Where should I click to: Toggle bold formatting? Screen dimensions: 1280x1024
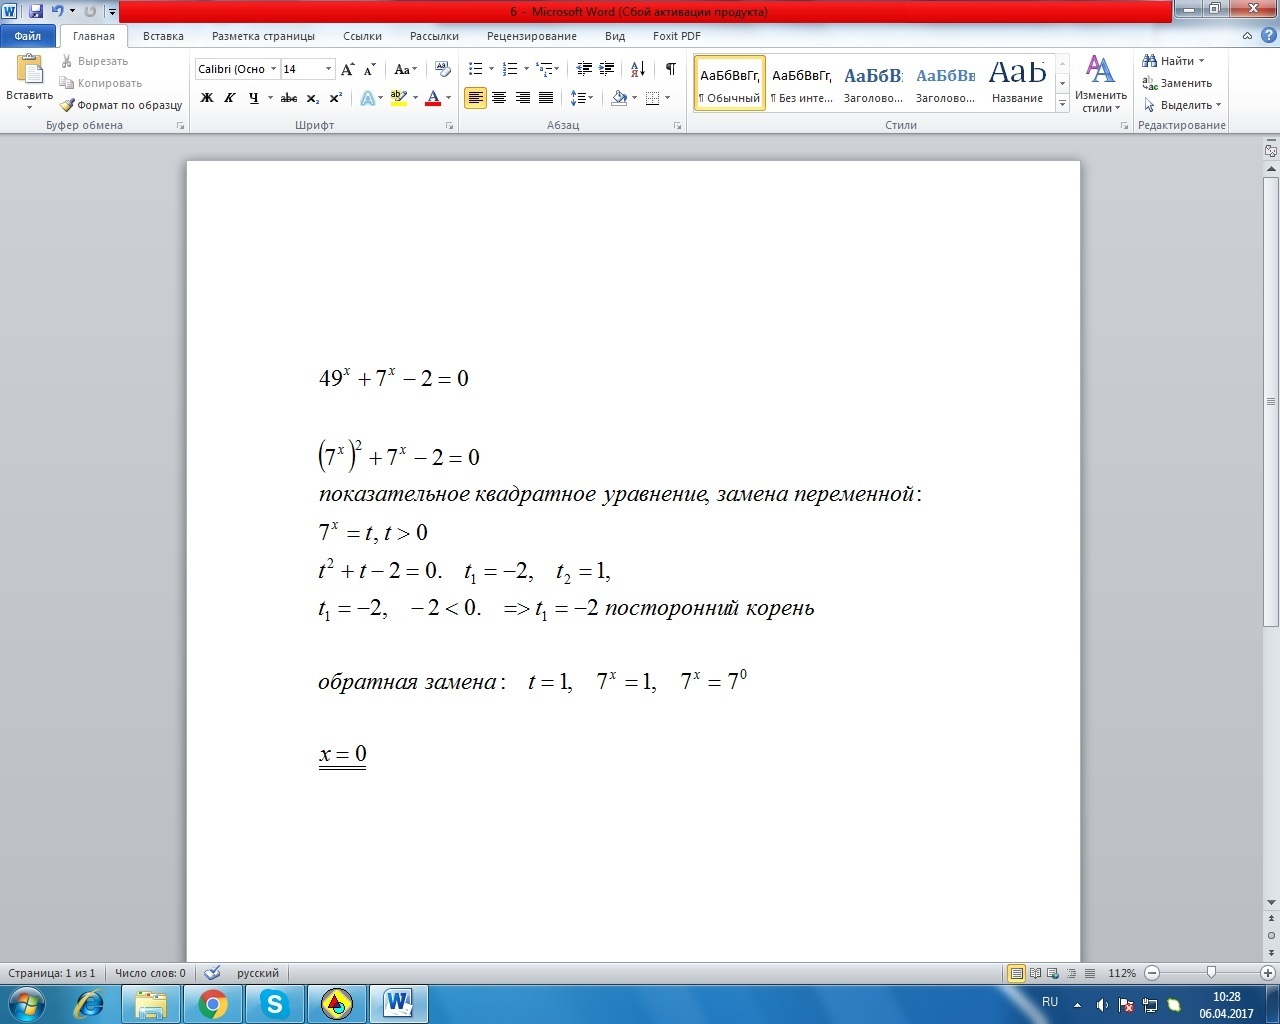click(207, 98)
